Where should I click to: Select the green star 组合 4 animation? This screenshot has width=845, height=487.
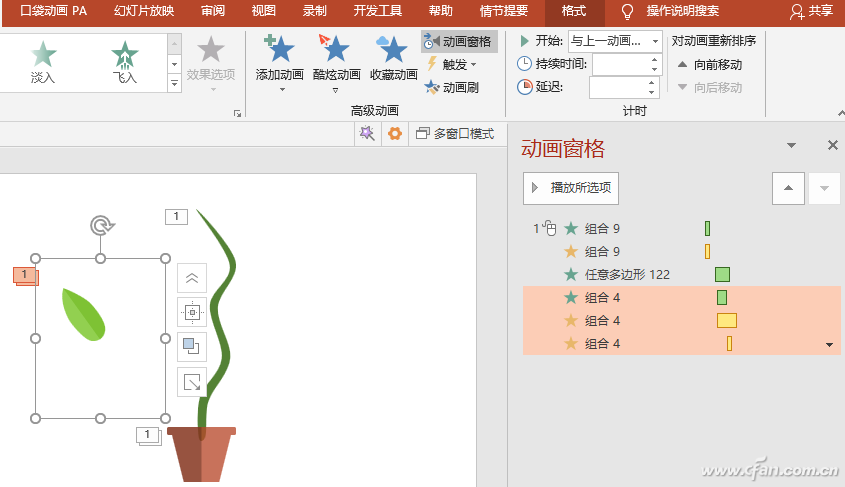coord(682,297)
